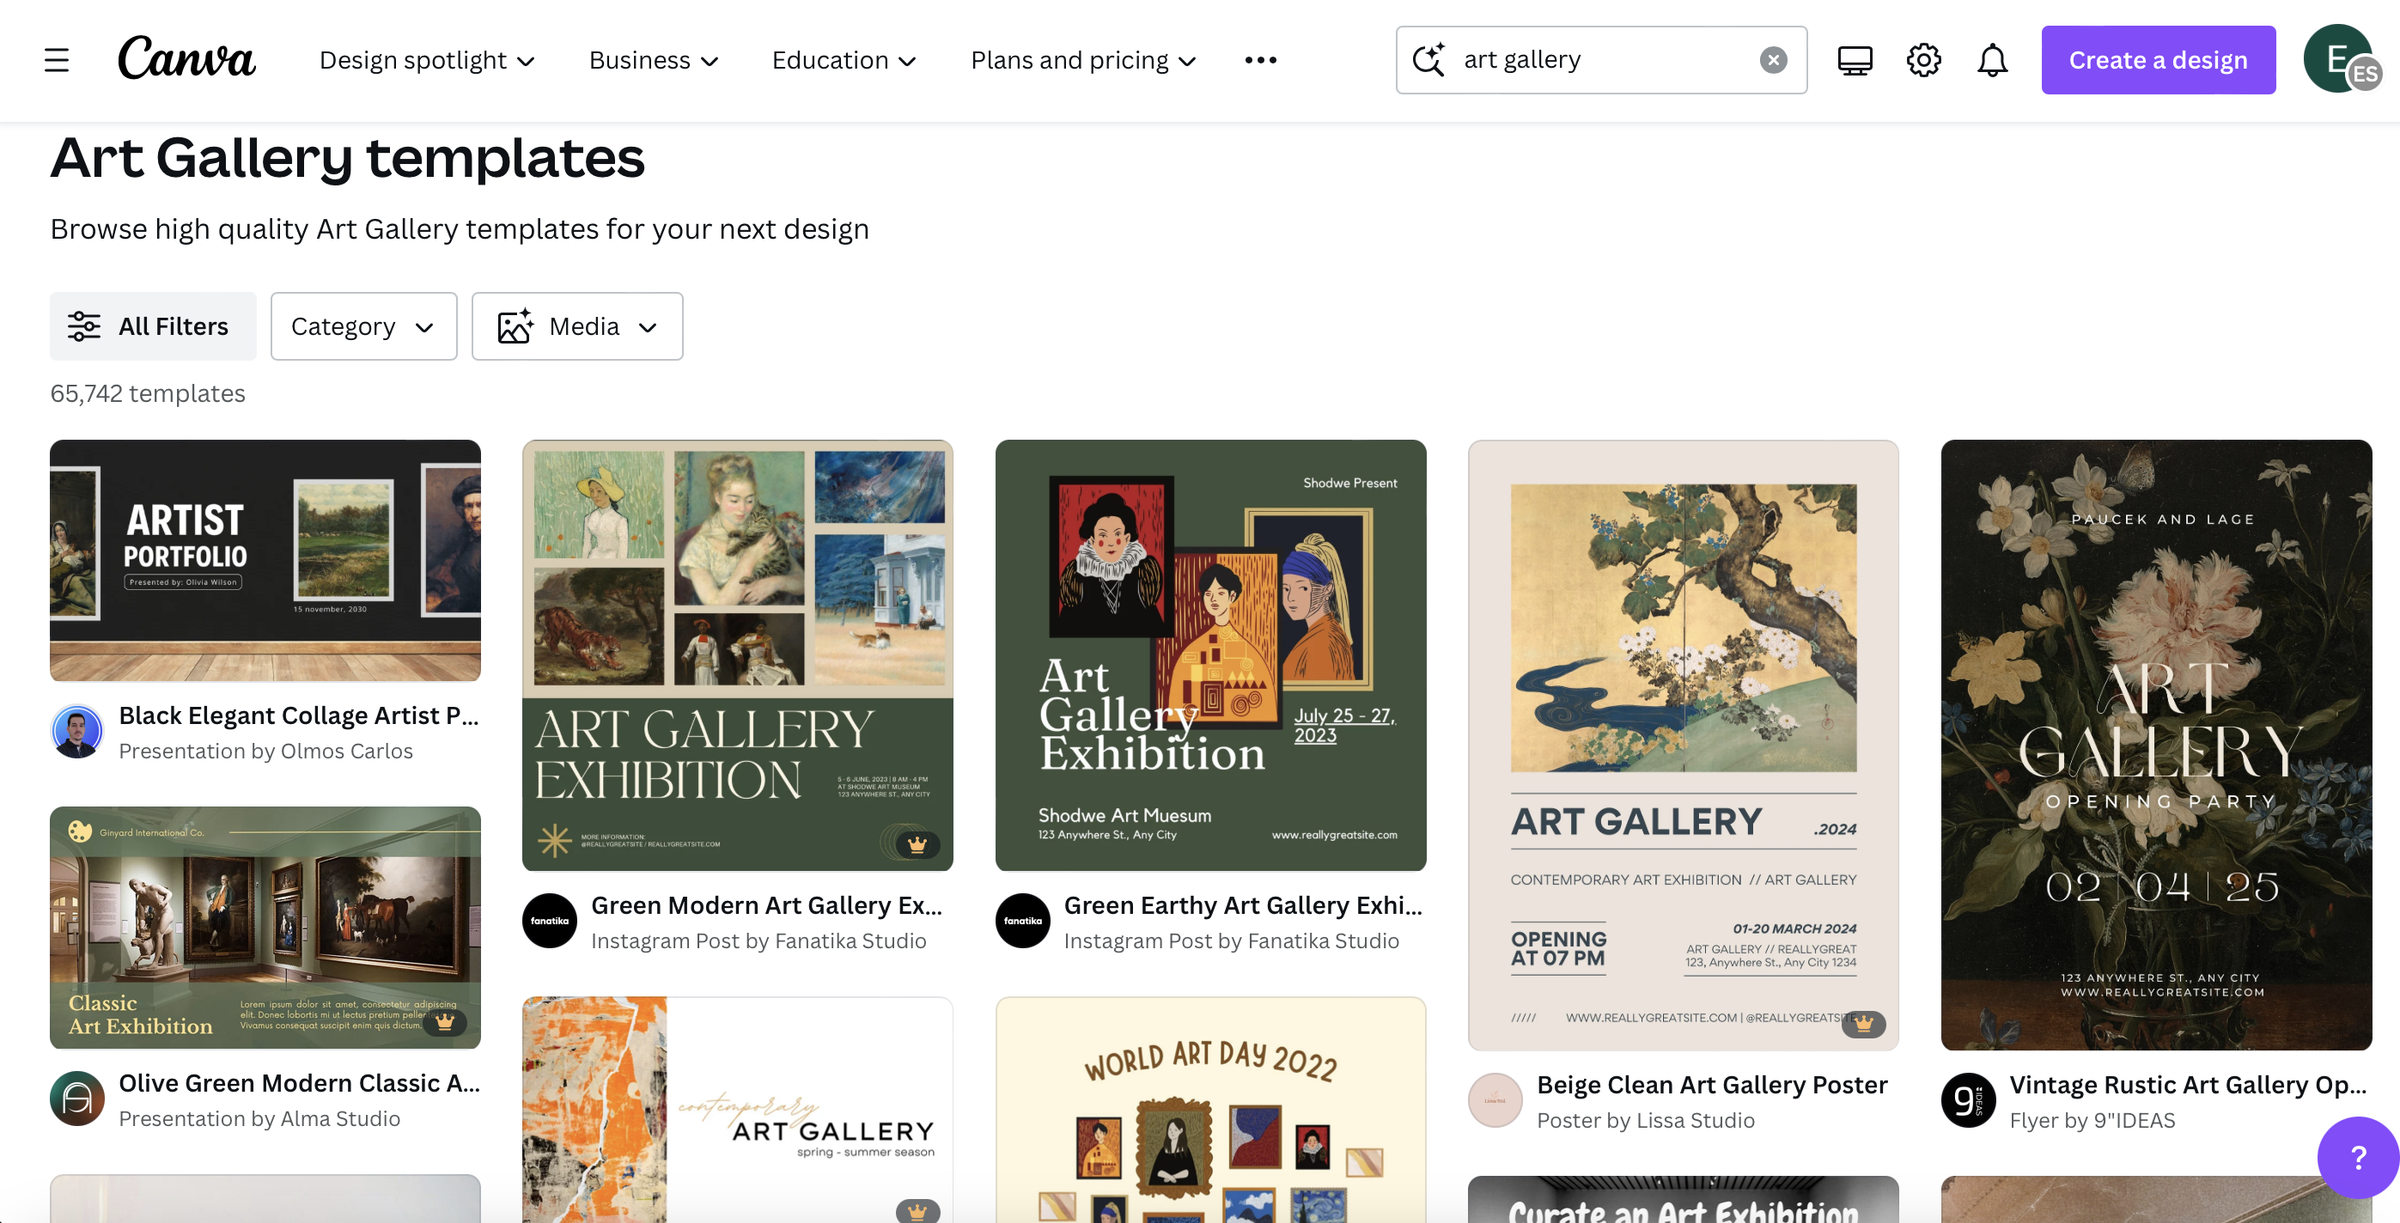Click the display devices icon near search
The height and width of the screenshot is (1223, 2400).
tap(1854, 60)
